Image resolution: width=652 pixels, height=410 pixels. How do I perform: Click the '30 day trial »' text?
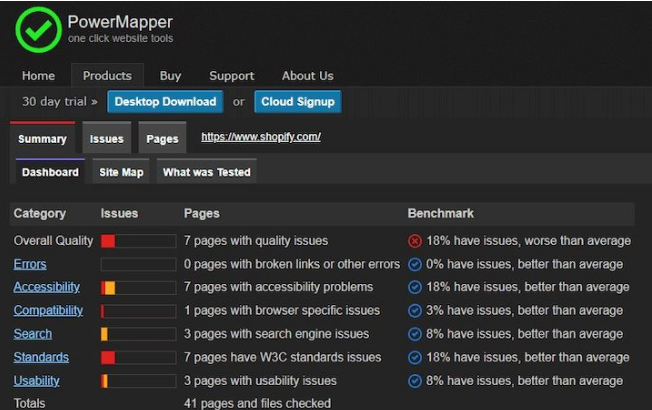click(x=60, y=101)
